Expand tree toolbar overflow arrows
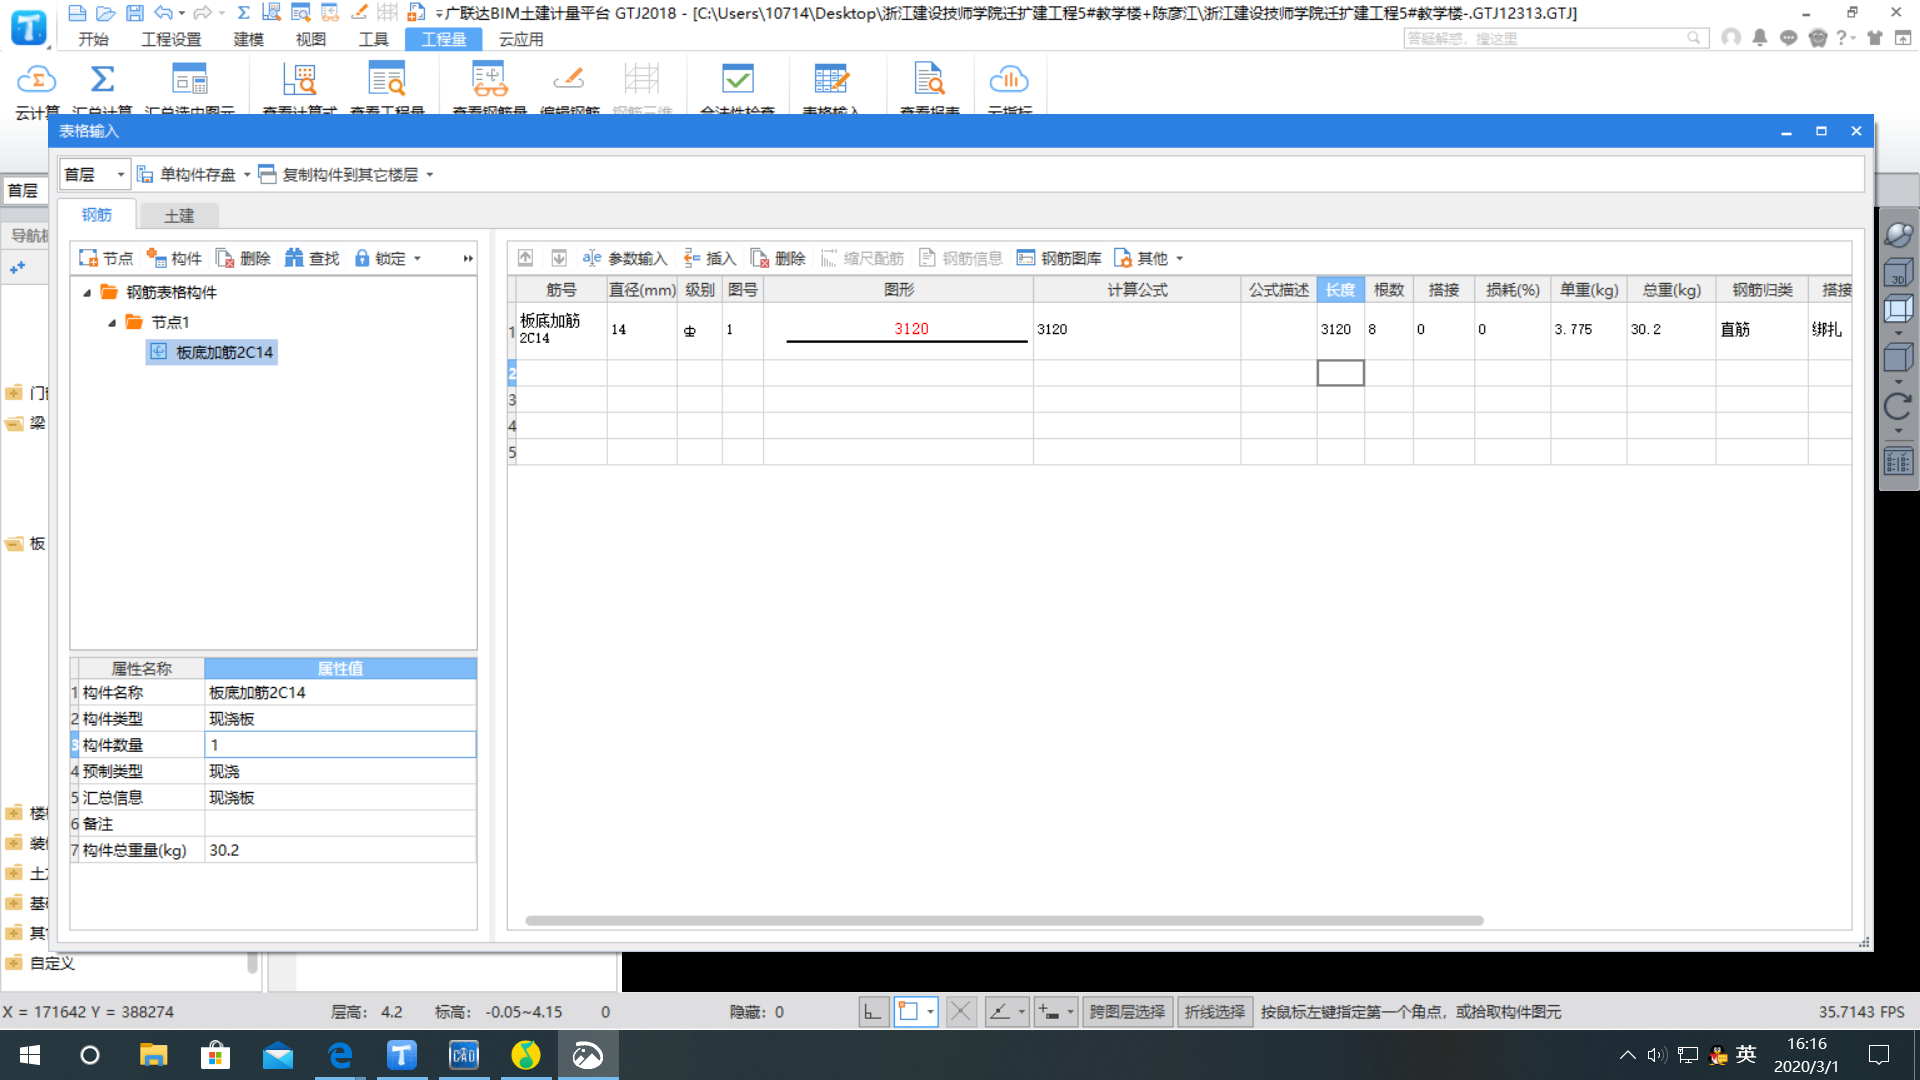The height and width of the screenshot is (1080, 1920). [x=467, y=259]
